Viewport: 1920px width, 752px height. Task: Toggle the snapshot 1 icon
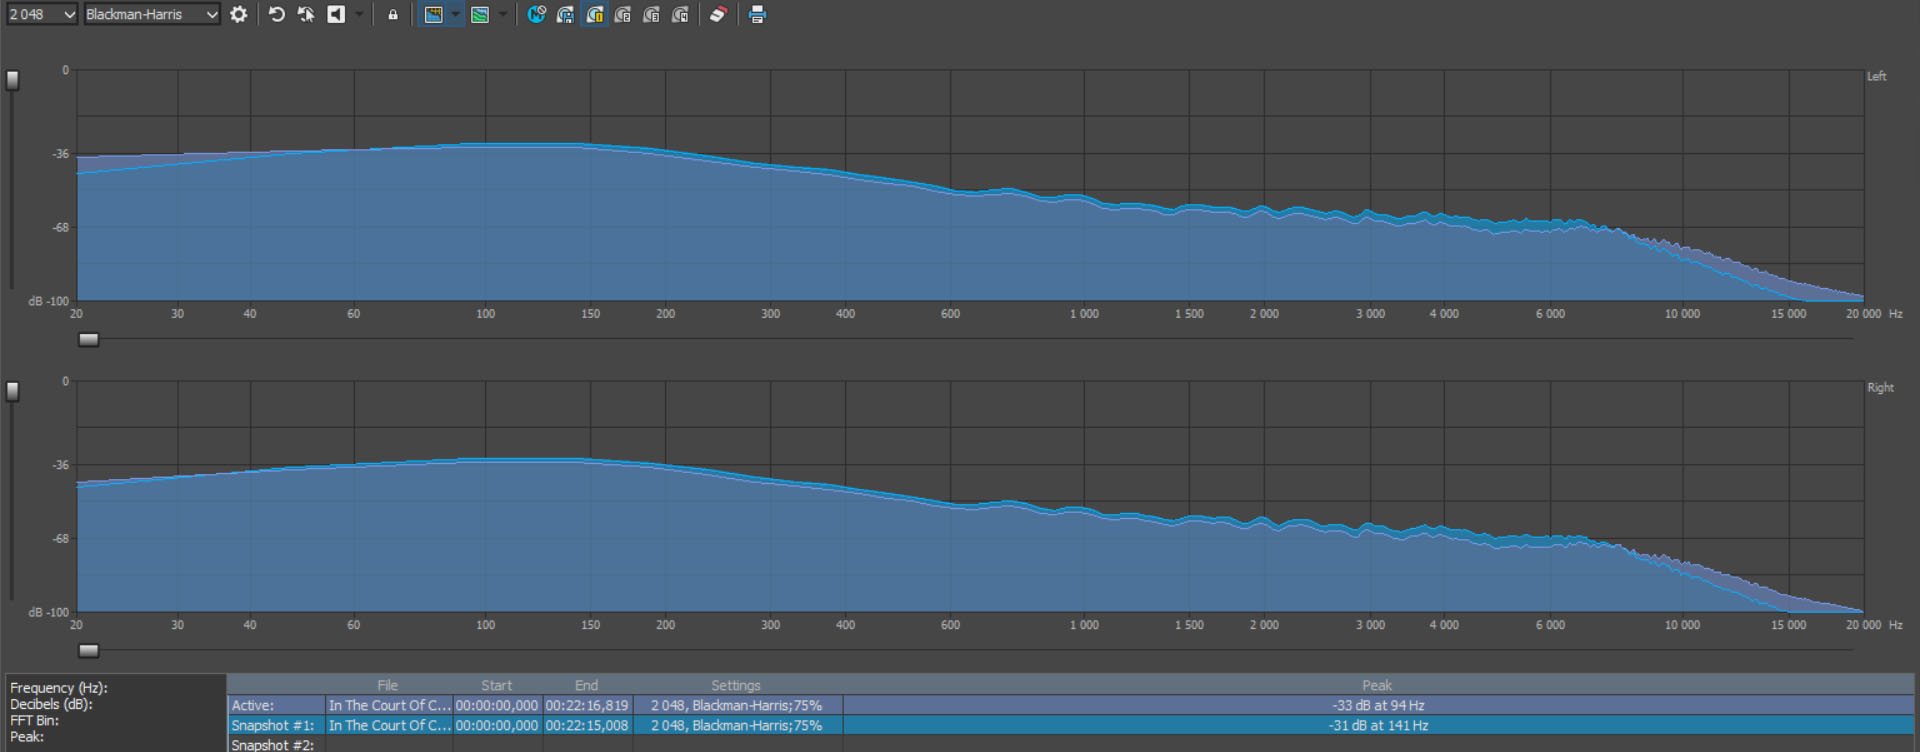point(594,14)
